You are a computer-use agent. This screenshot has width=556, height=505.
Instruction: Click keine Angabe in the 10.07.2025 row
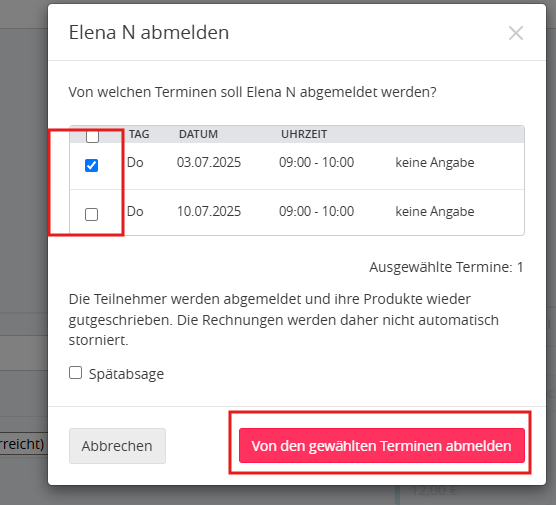coord(435,212)
